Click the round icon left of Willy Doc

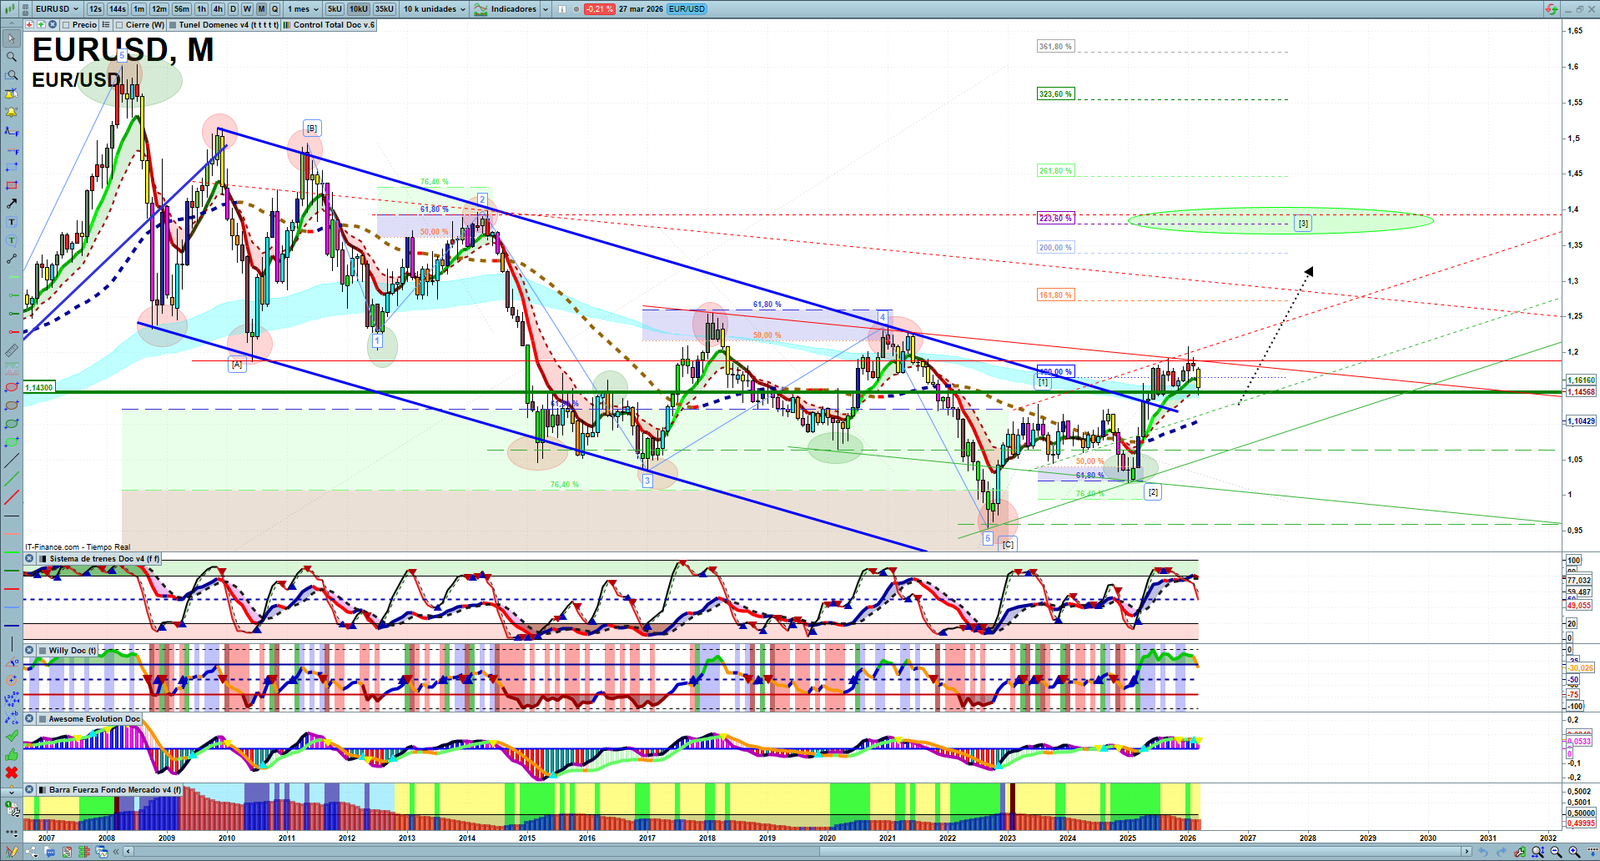click(x=30, y=650)
